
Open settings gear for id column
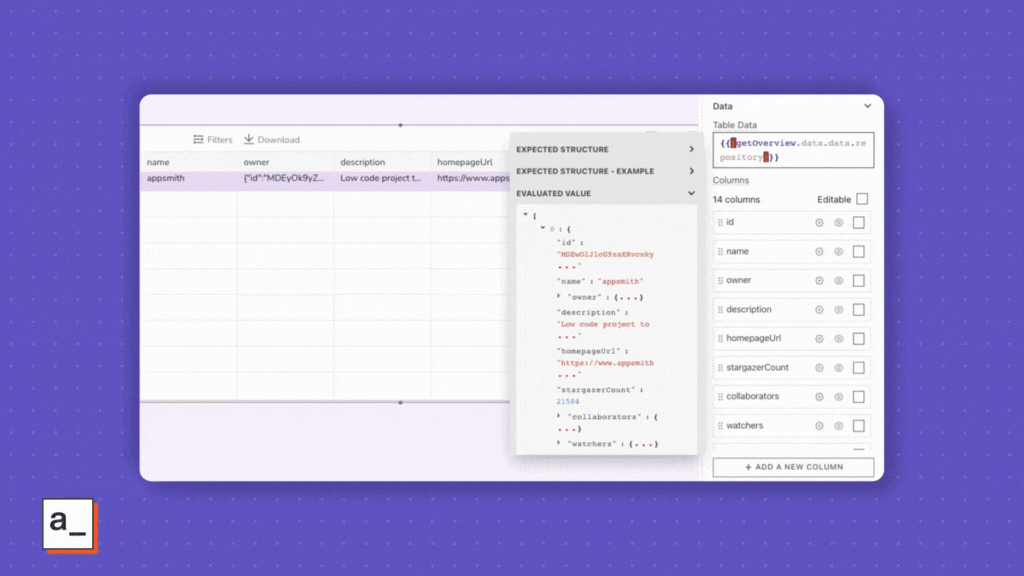pyautogui.click(x=819, y=223)
